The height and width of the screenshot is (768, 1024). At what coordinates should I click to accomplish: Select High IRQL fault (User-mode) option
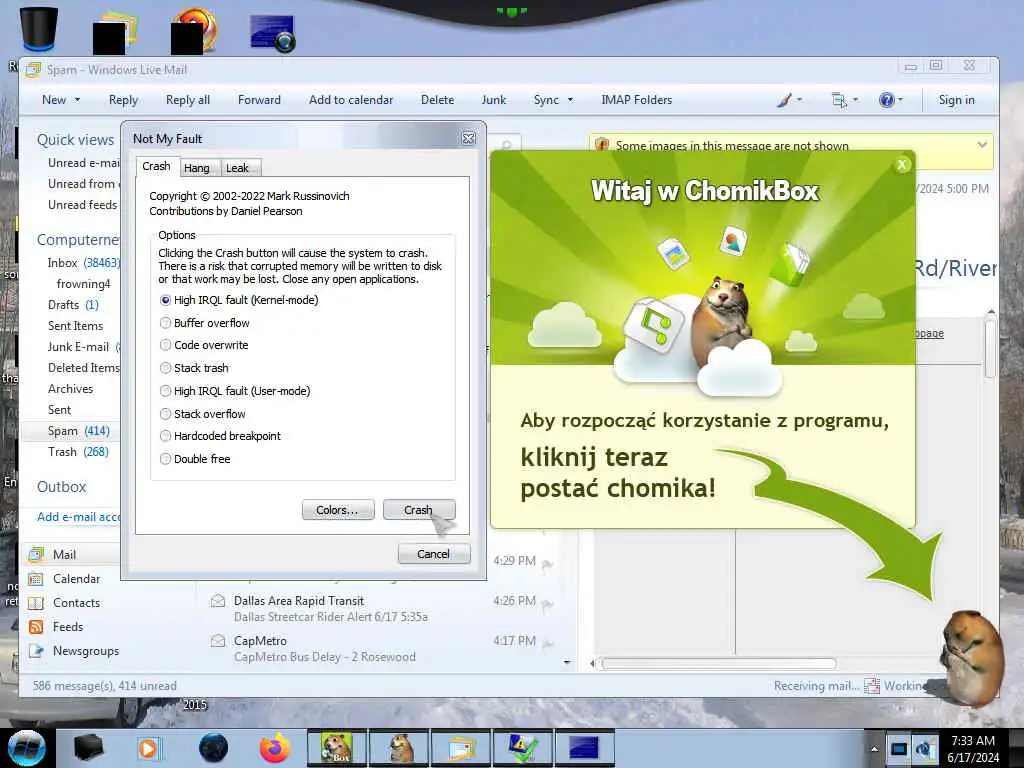[165, 391]
